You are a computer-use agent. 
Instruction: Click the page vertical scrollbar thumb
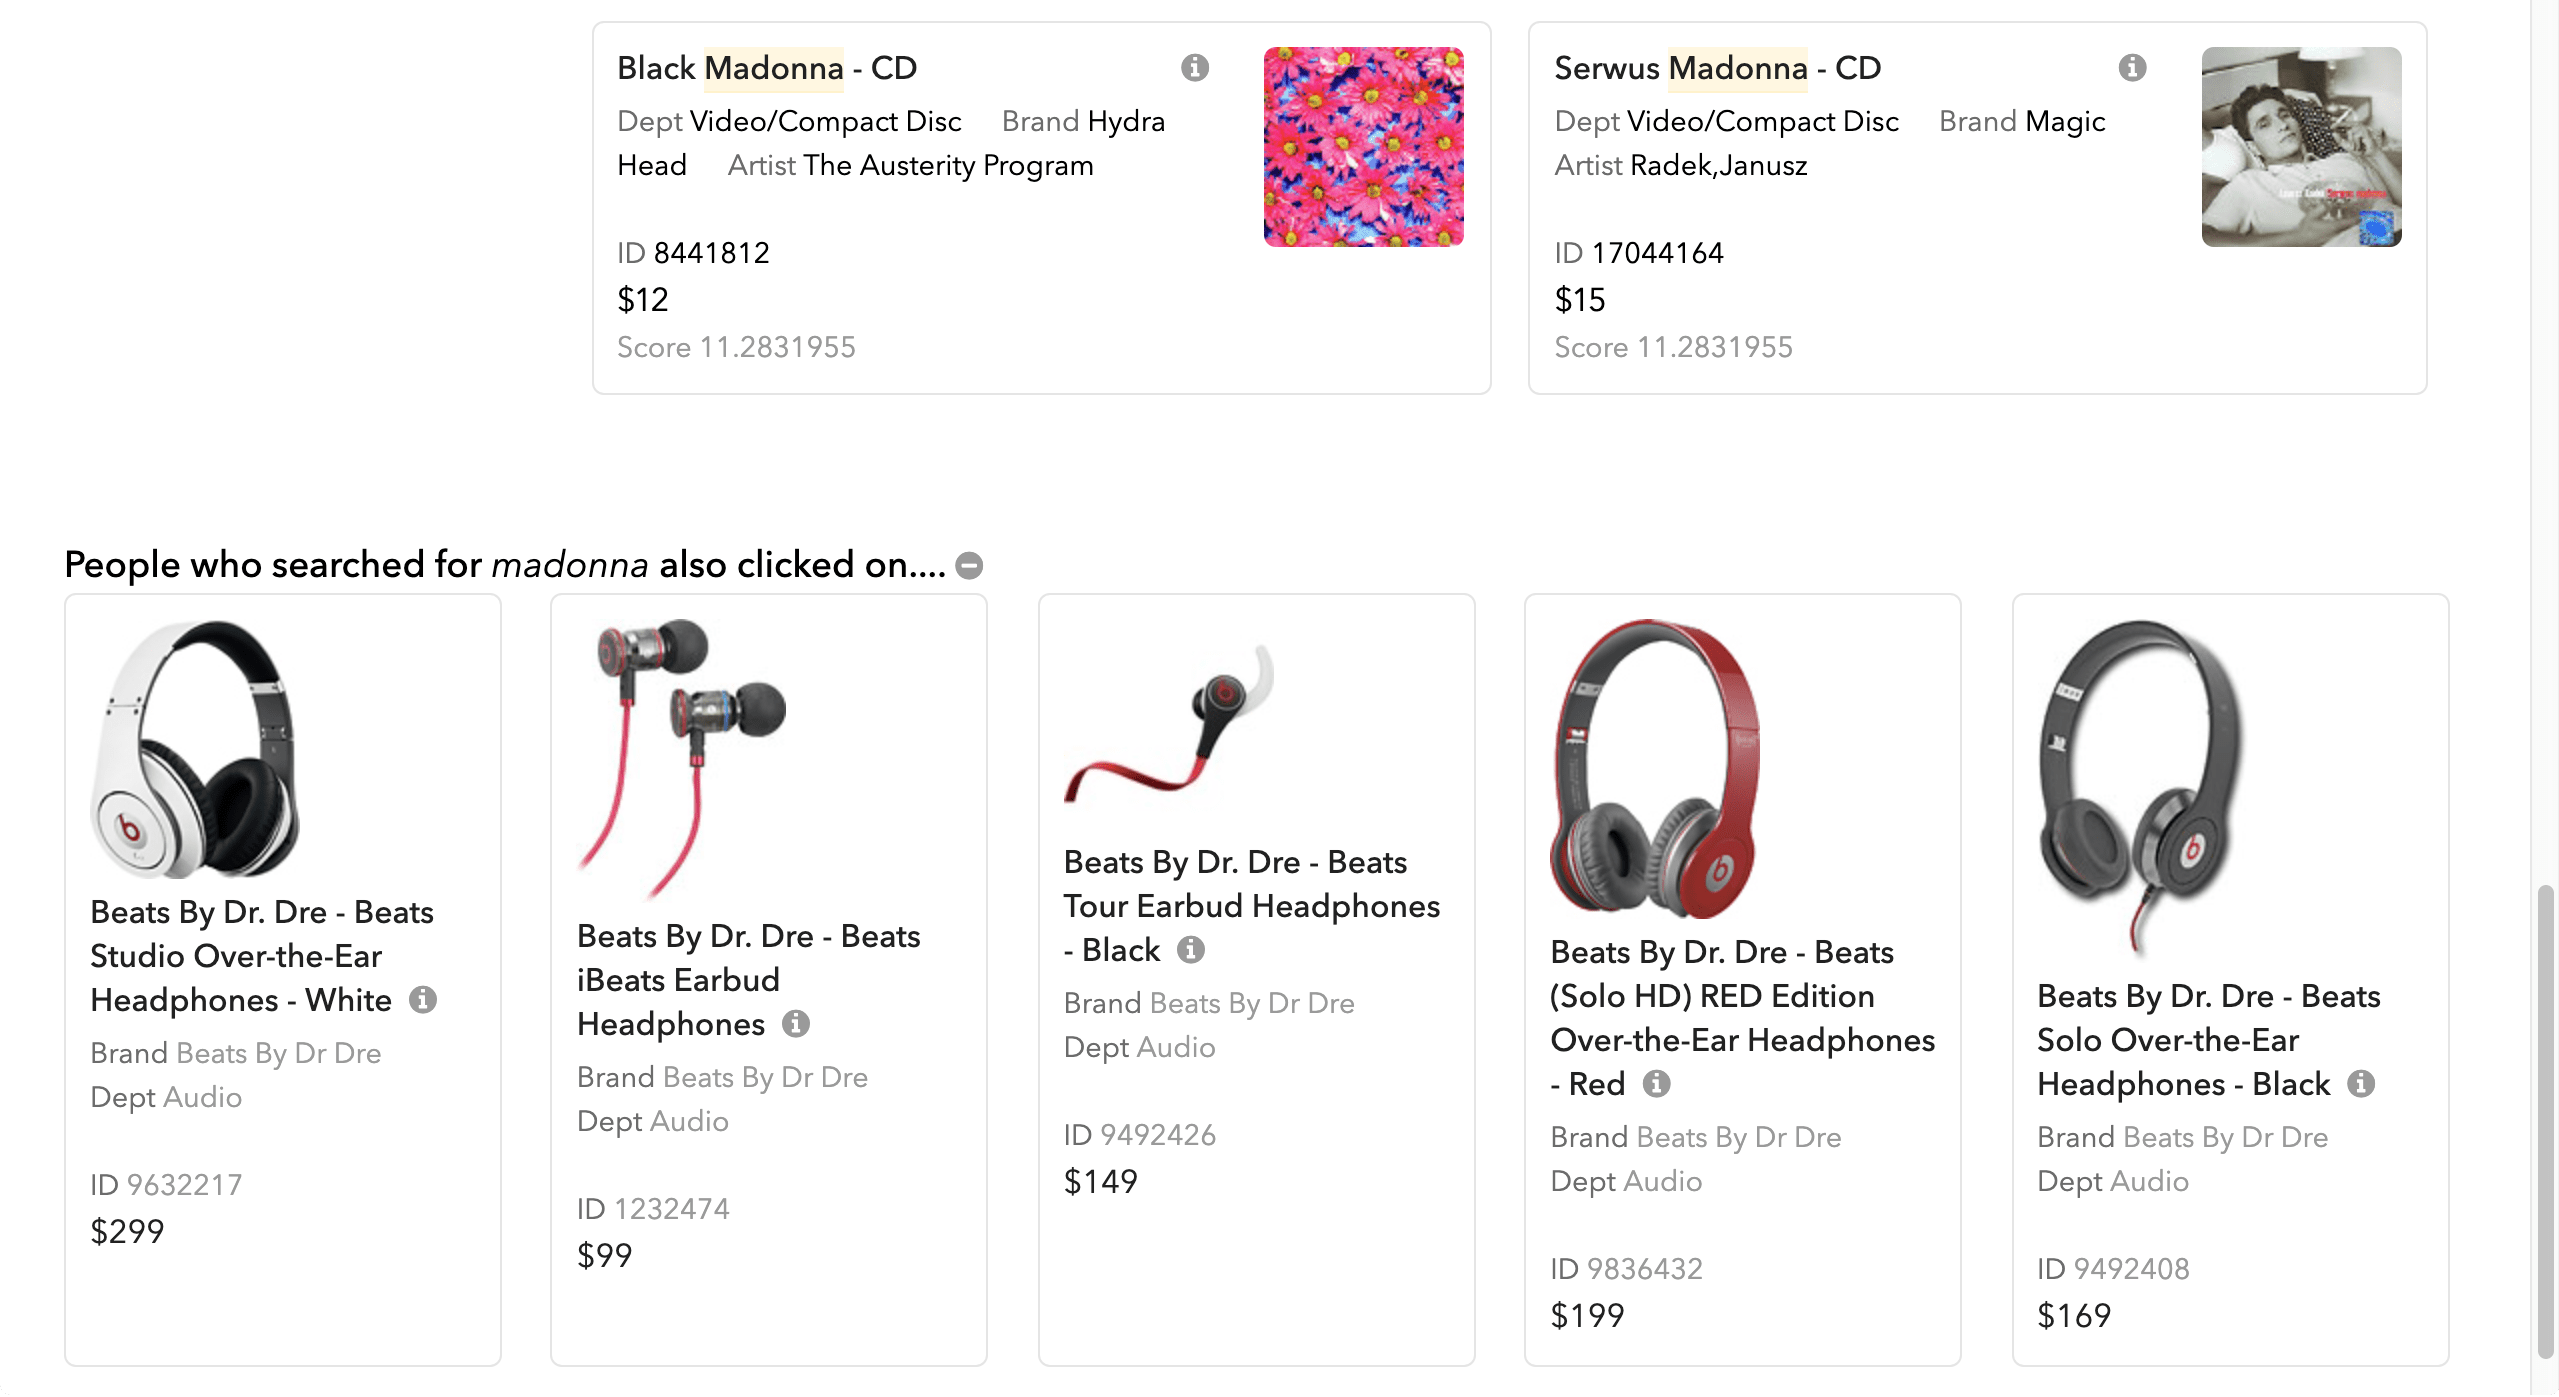click(2545, 1120)
